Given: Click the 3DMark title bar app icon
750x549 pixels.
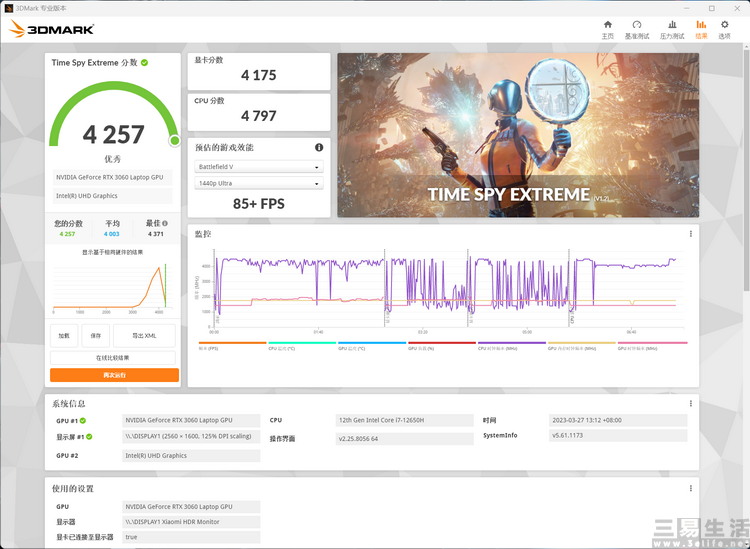Looking at the screenshot, I should click(x=8, y=8).
